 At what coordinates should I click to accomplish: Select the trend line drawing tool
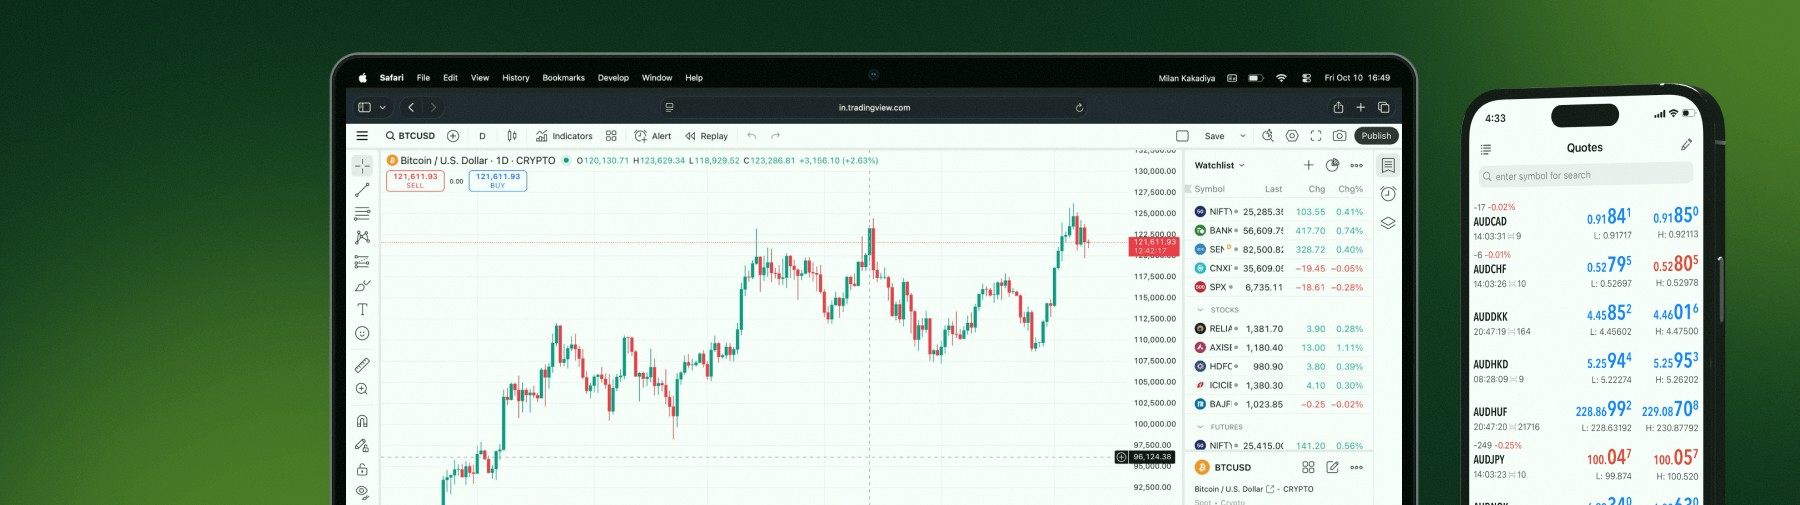click(x=362, y=190)
